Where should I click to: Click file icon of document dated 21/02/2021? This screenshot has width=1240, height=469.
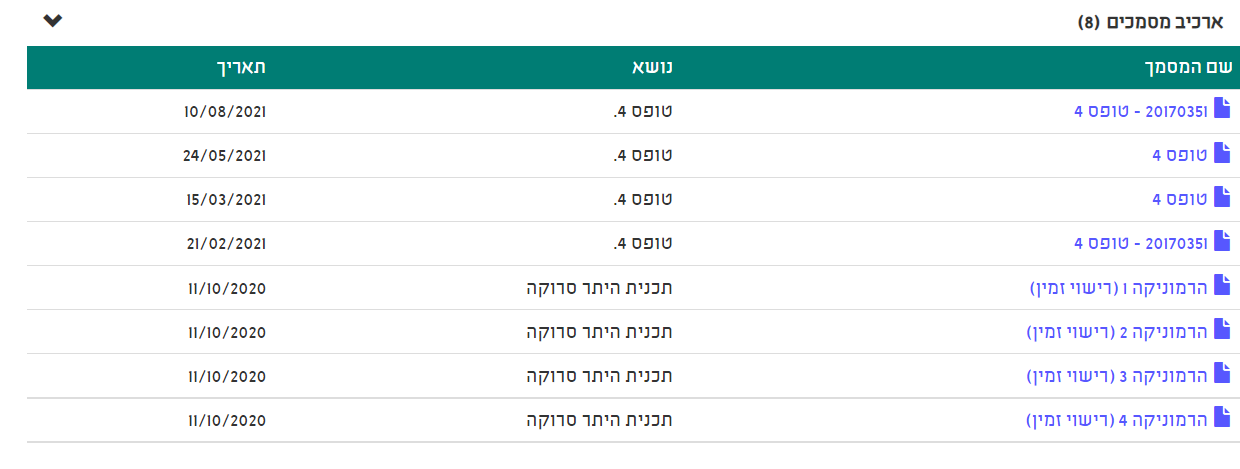[1222, 241]
